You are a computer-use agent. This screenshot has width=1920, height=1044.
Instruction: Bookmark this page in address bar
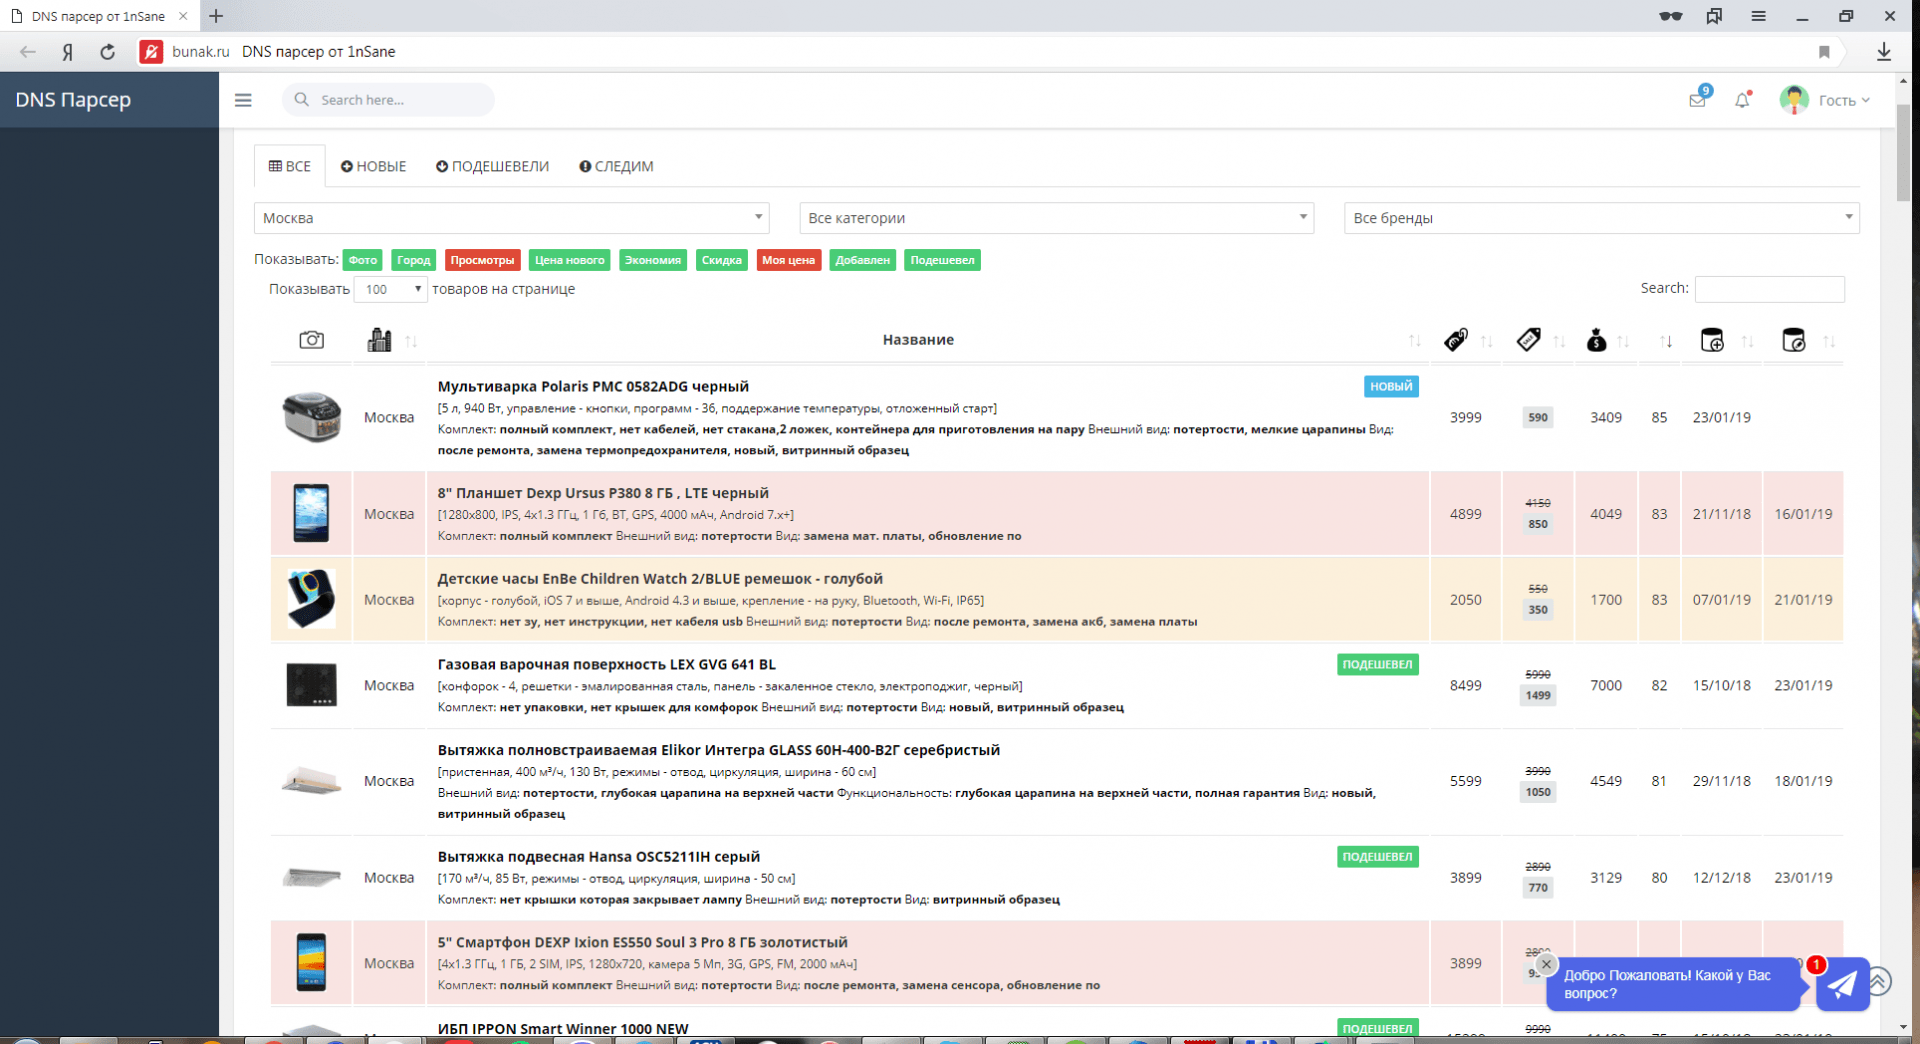coord(1824,52)
